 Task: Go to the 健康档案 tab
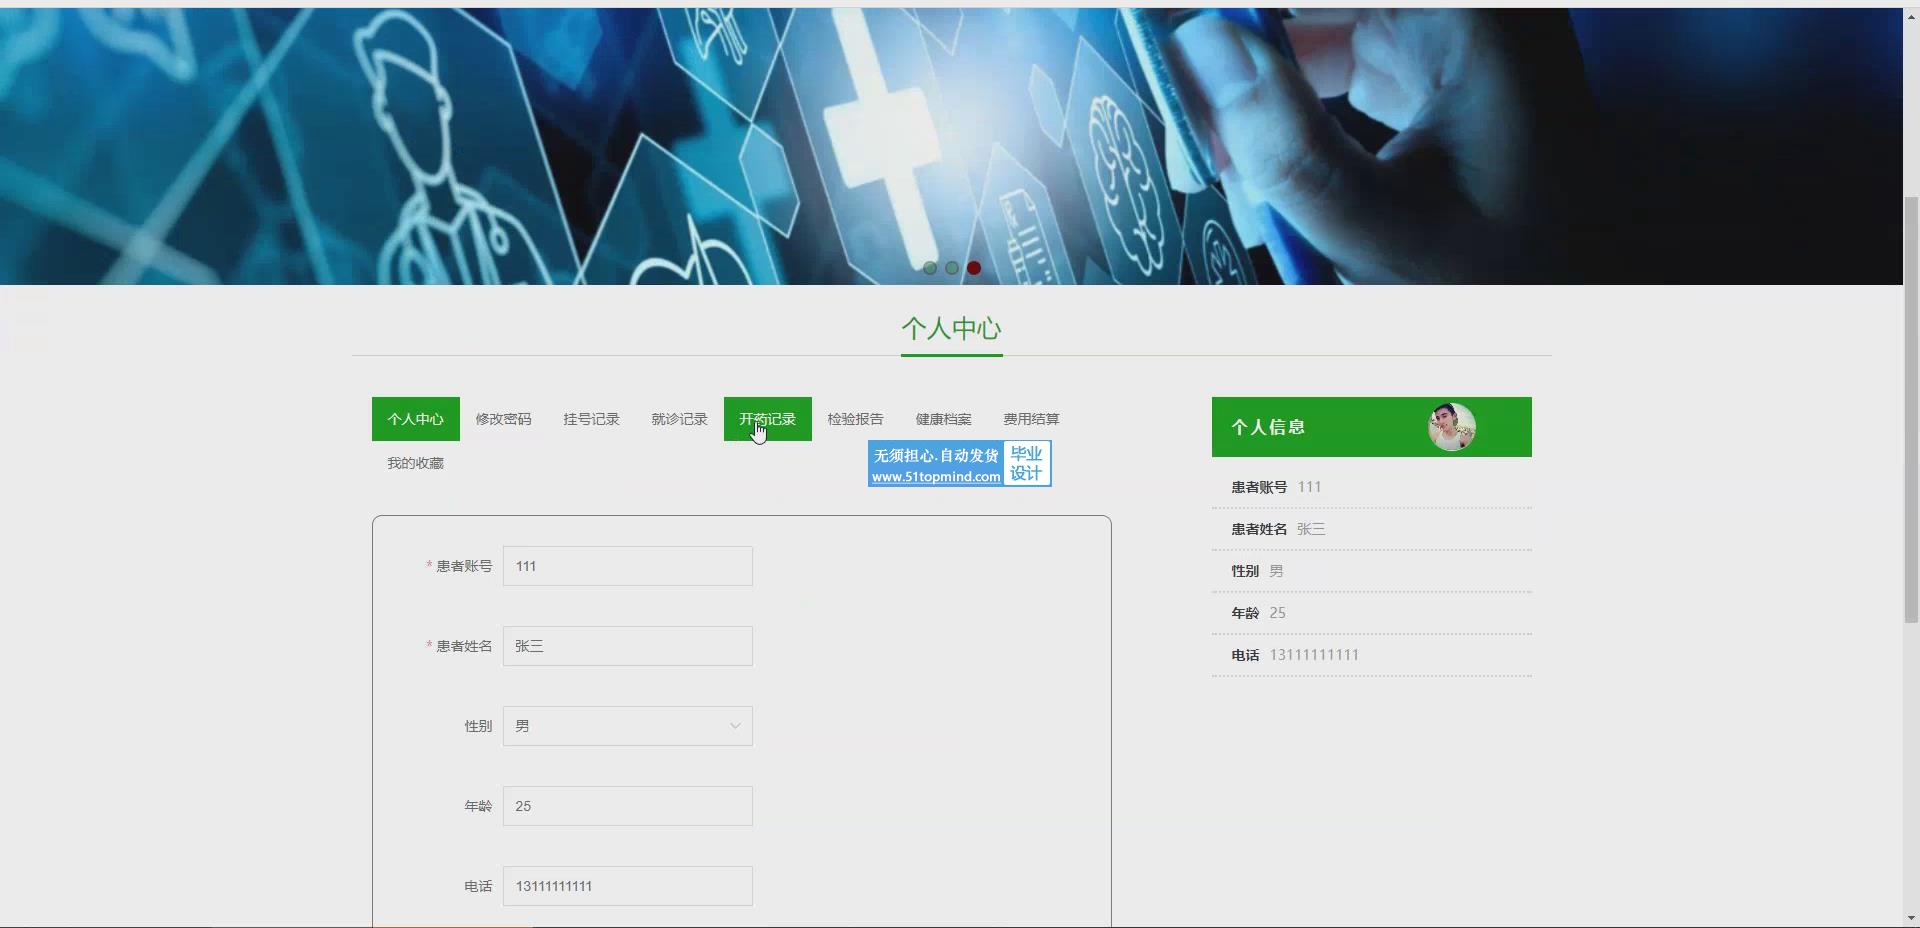(x=944, y=419)
